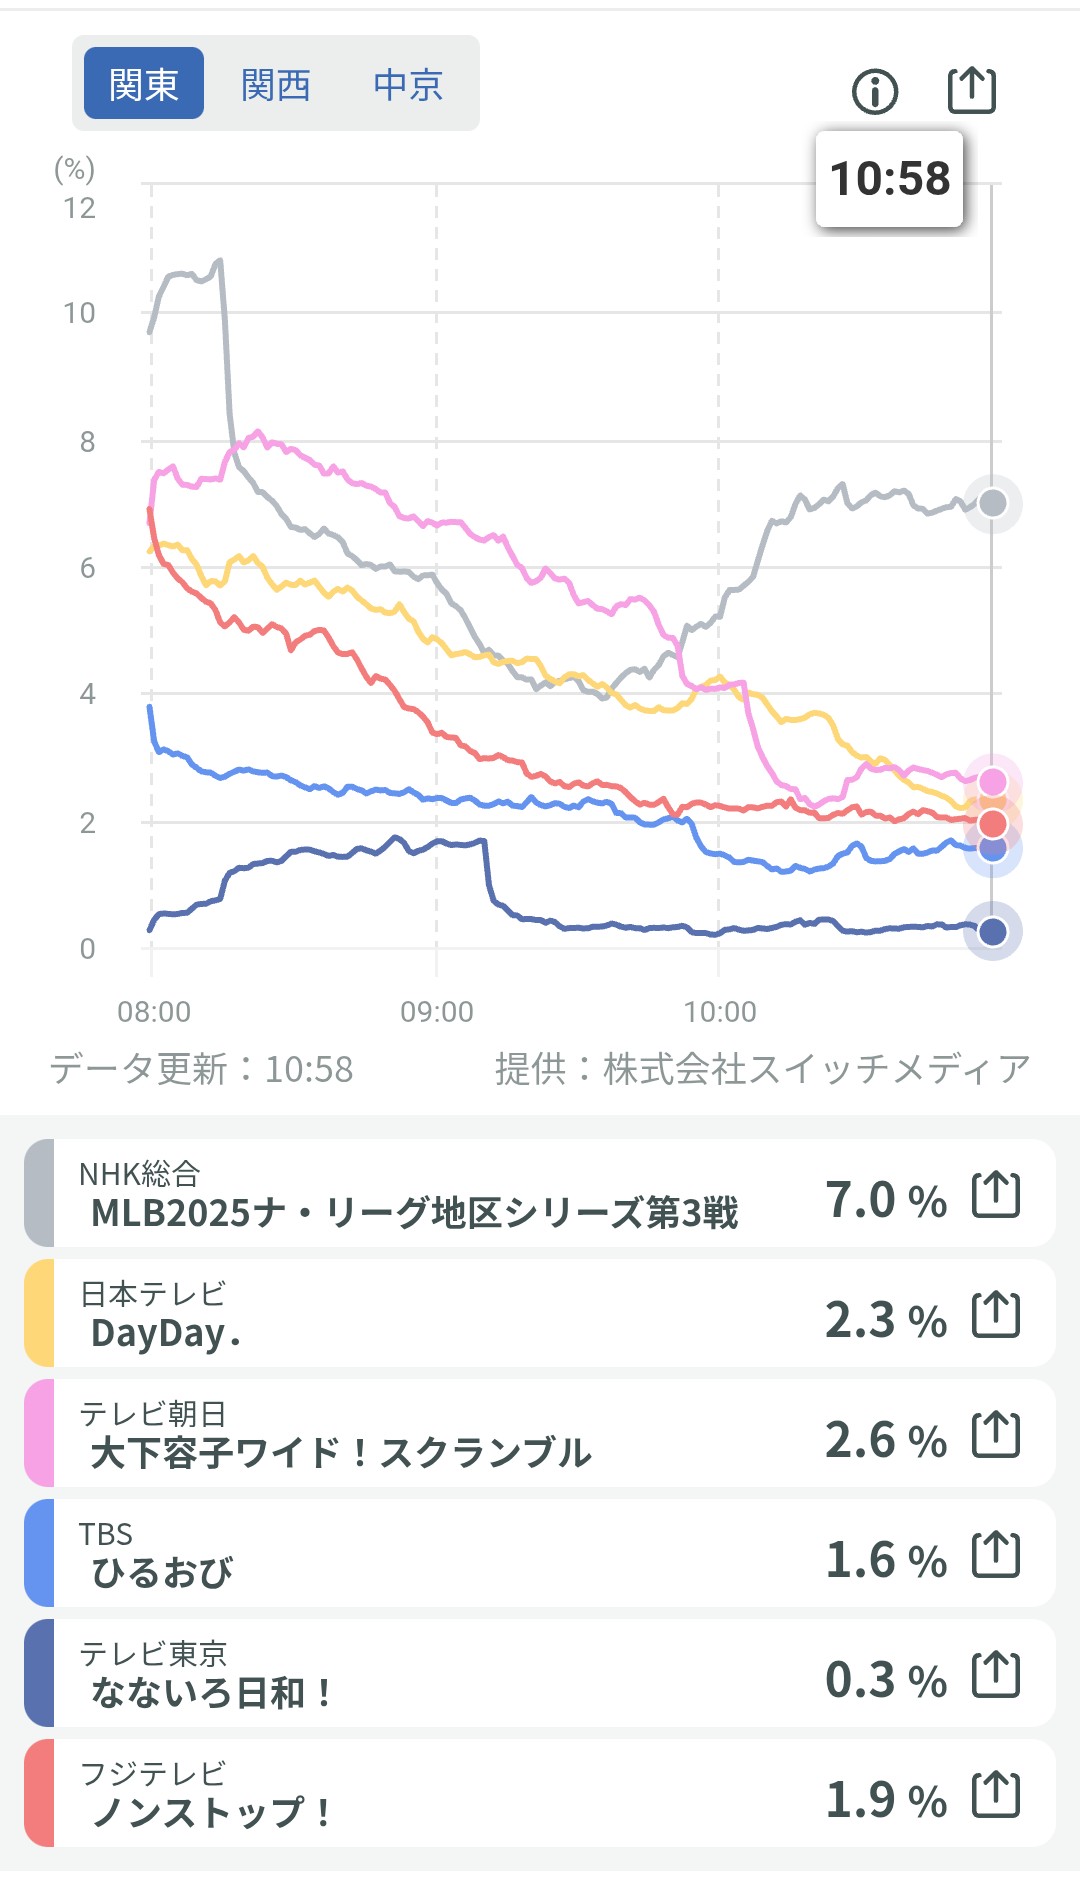Click the 10:58 time tooltip
Viewport: 1080px width, 1879px height.
point(889,179)
